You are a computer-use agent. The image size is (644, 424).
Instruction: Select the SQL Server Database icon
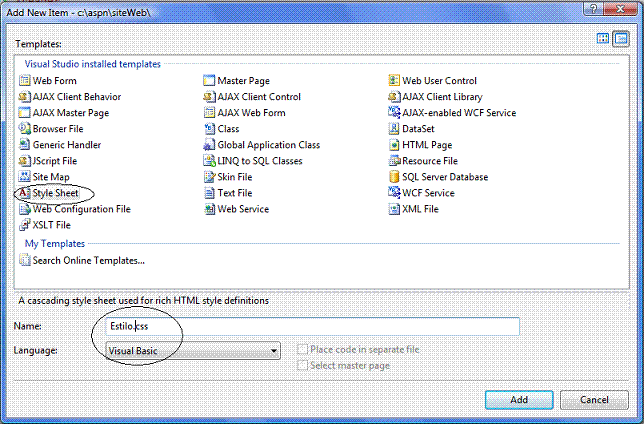(394, 177)
